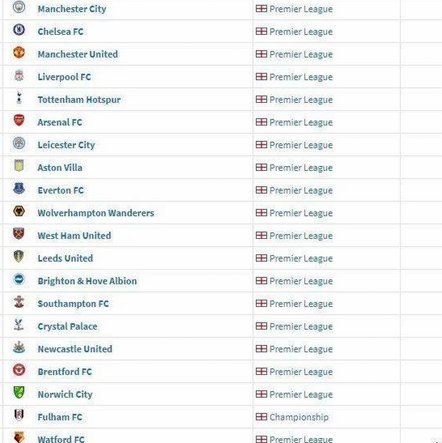This screenshot has width=442, height=443.
Task: Open Brighton & Hove Albion link
Action: click(87, 281)
